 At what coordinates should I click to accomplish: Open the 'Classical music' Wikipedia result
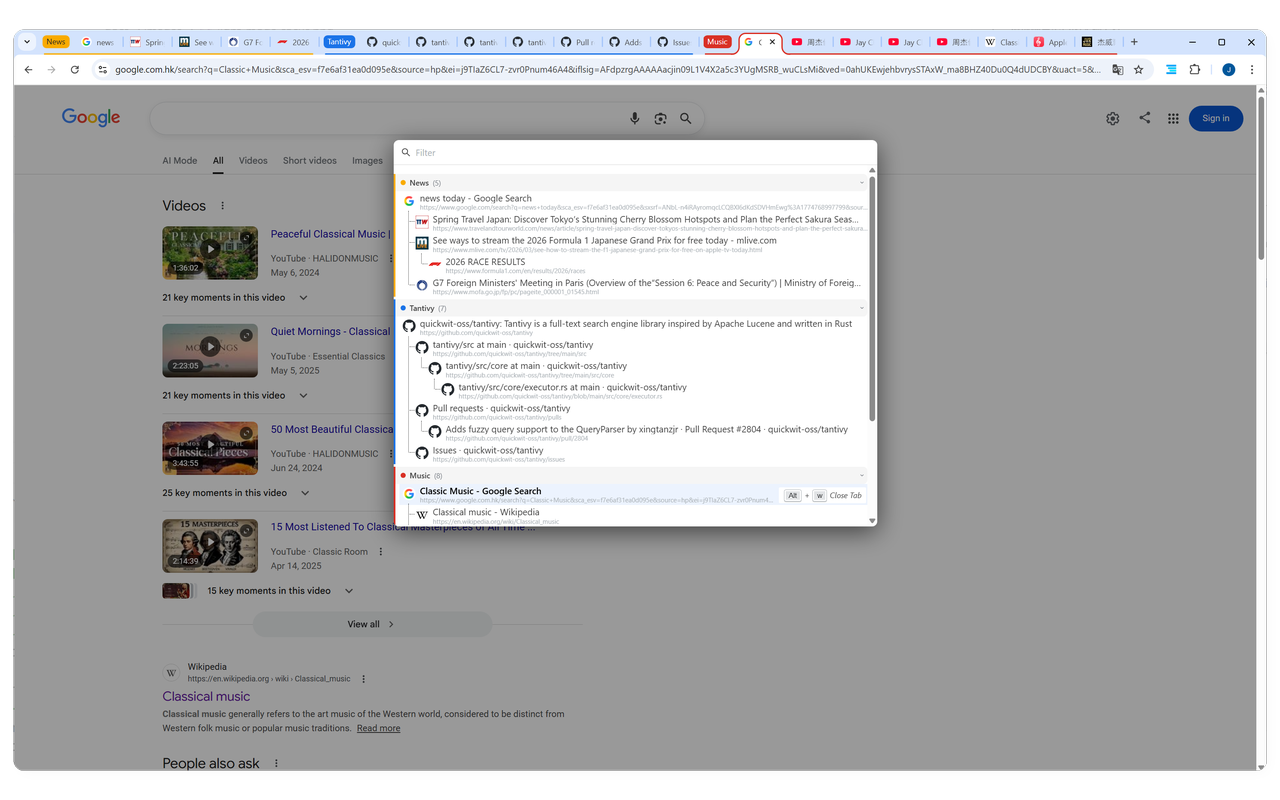(206, 696)
